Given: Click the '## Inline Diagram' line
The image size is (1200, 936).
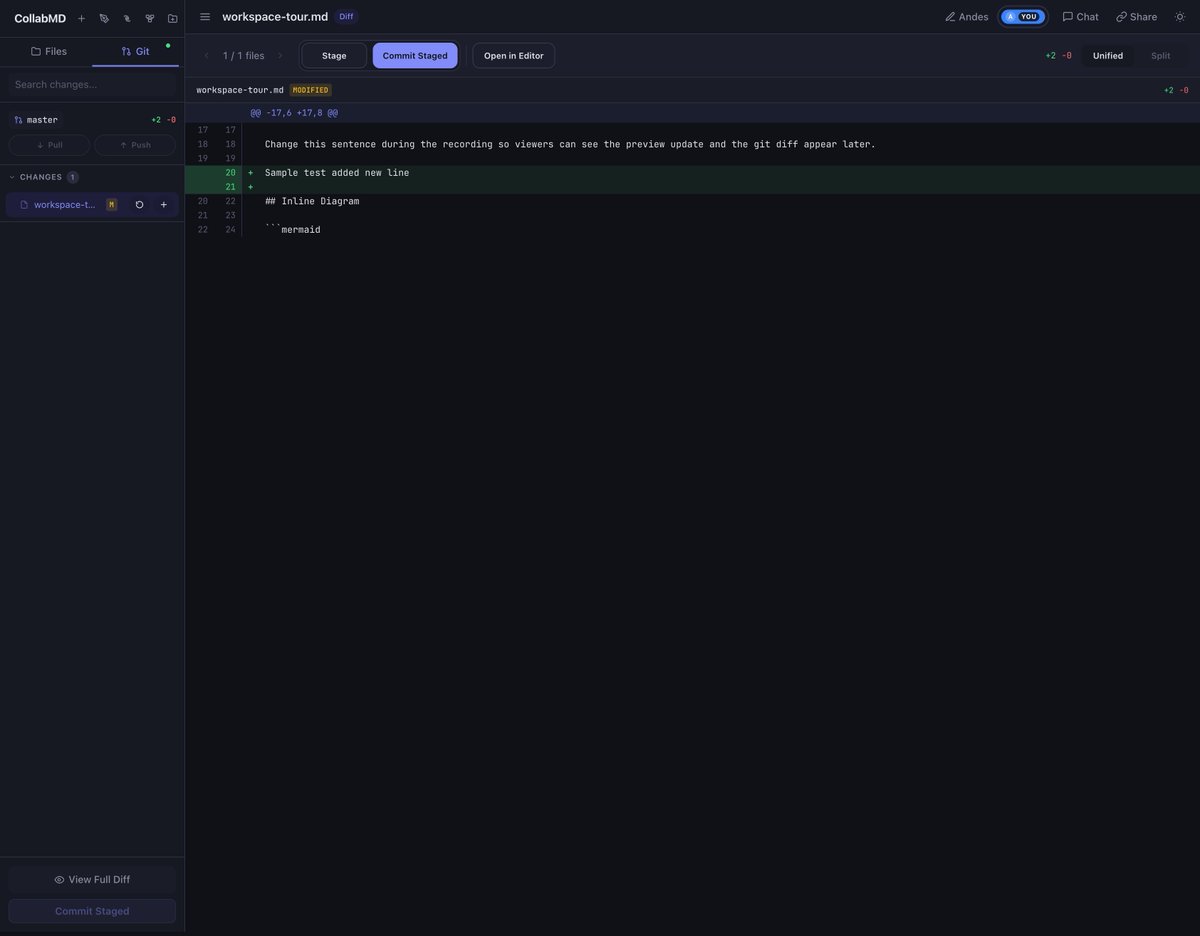Looking at the screenshot, I should click(312, 201).
